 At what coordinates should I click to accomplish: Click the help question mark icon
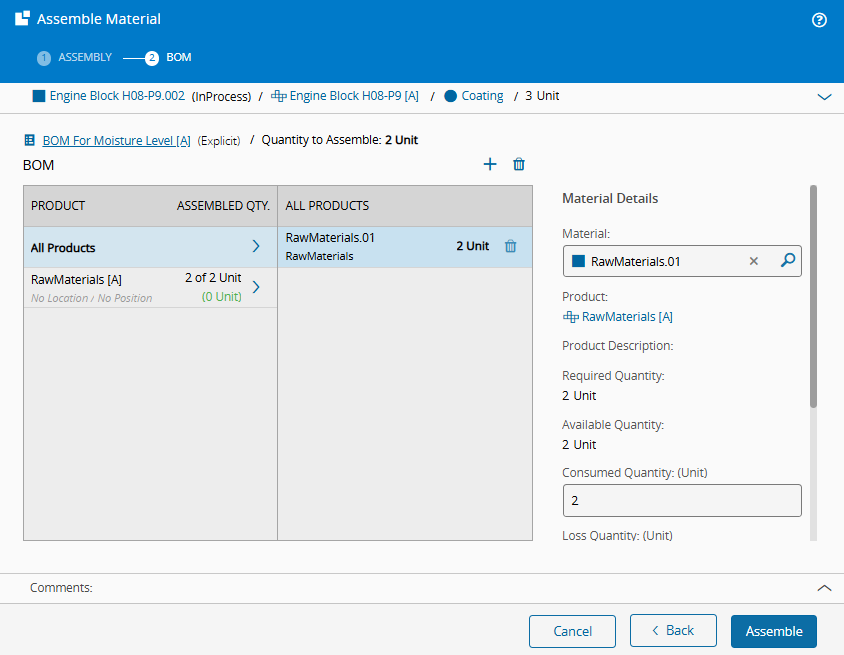click(x=819, y=20)
